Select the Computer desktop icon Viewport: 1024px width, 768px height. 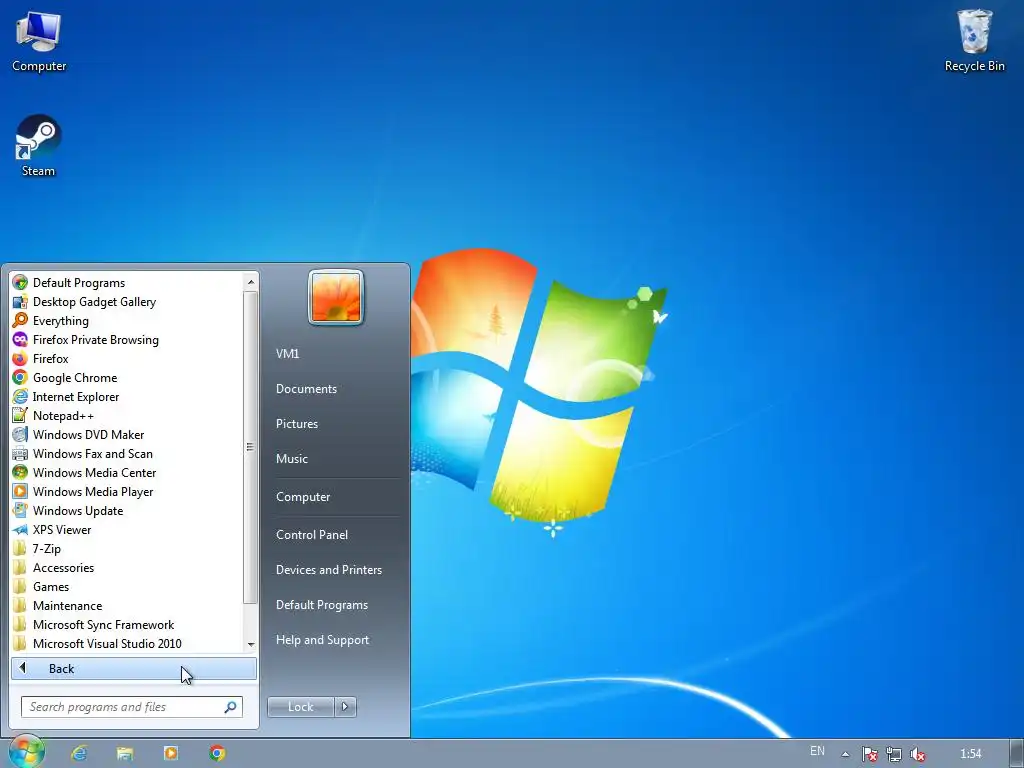[x=39, y=41]
